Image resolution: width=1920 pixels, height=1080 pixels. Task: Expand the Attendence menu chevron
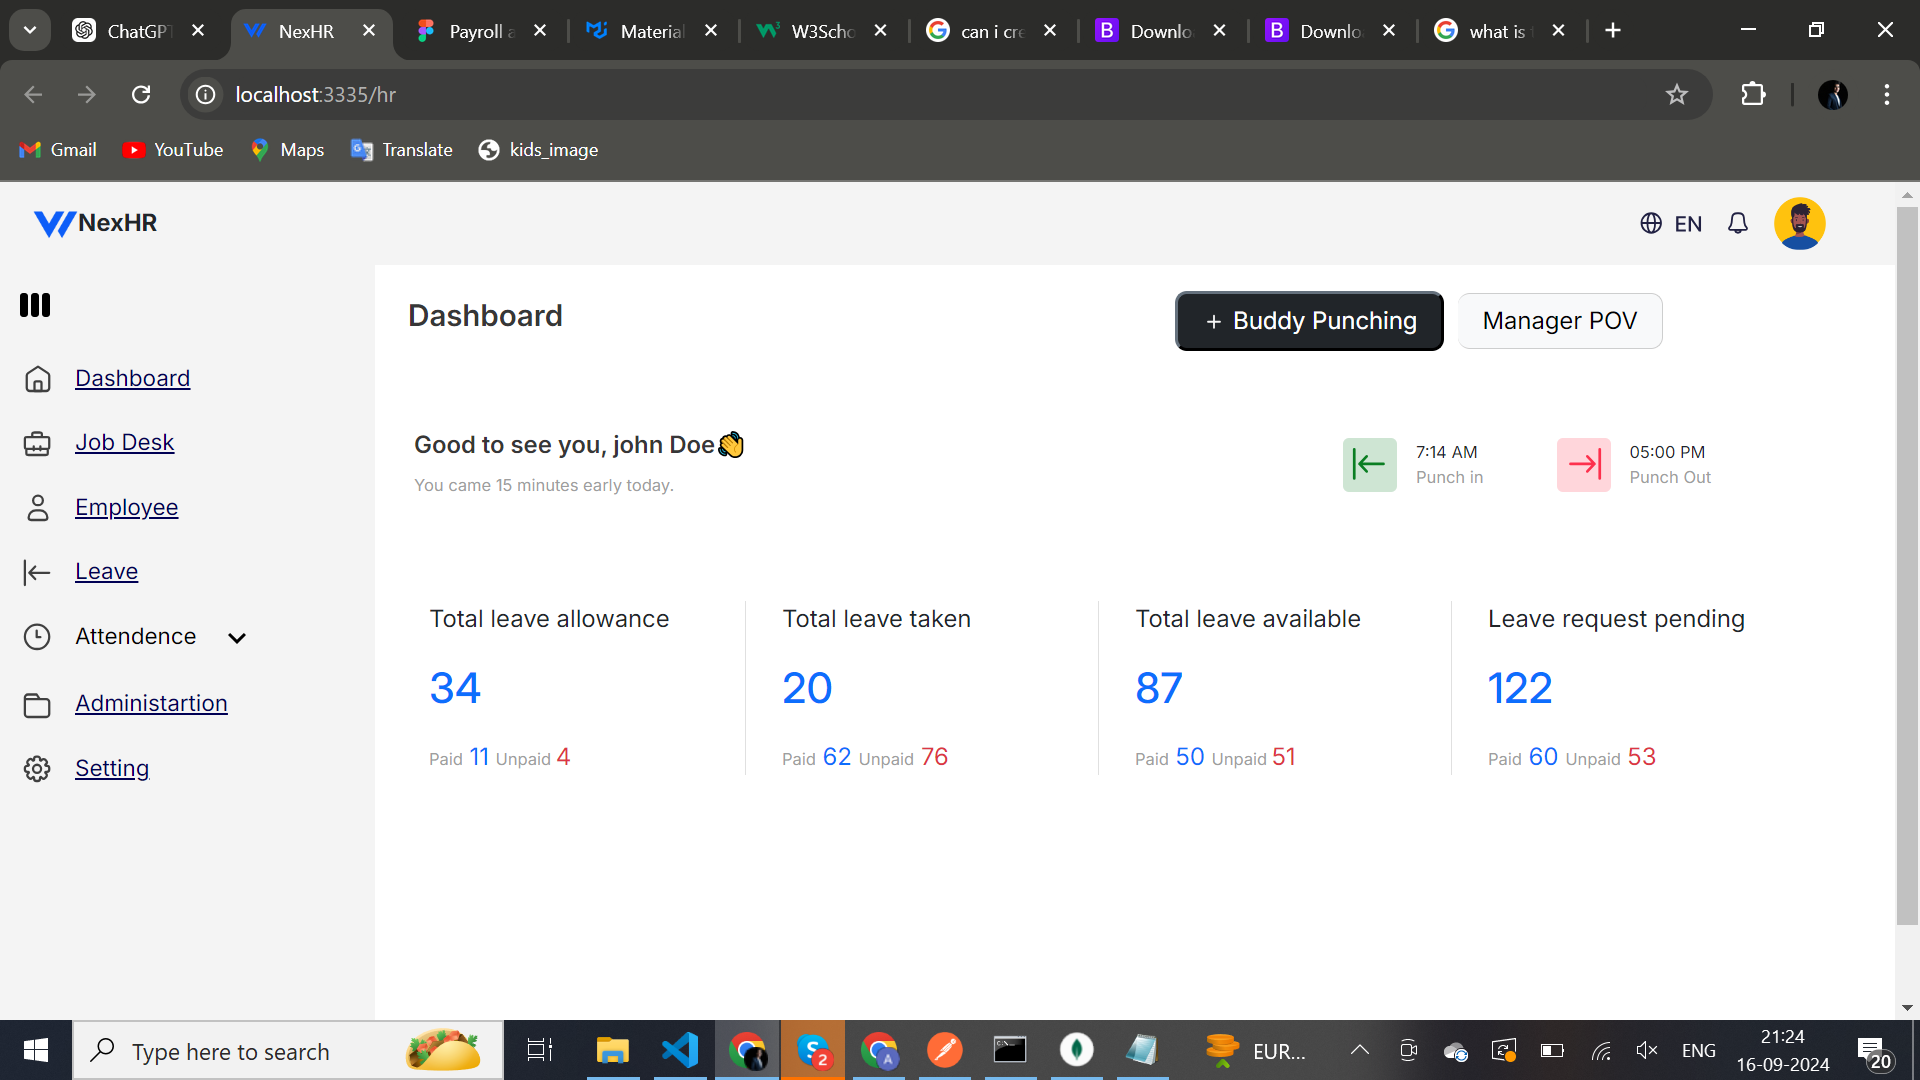point(237,638)
